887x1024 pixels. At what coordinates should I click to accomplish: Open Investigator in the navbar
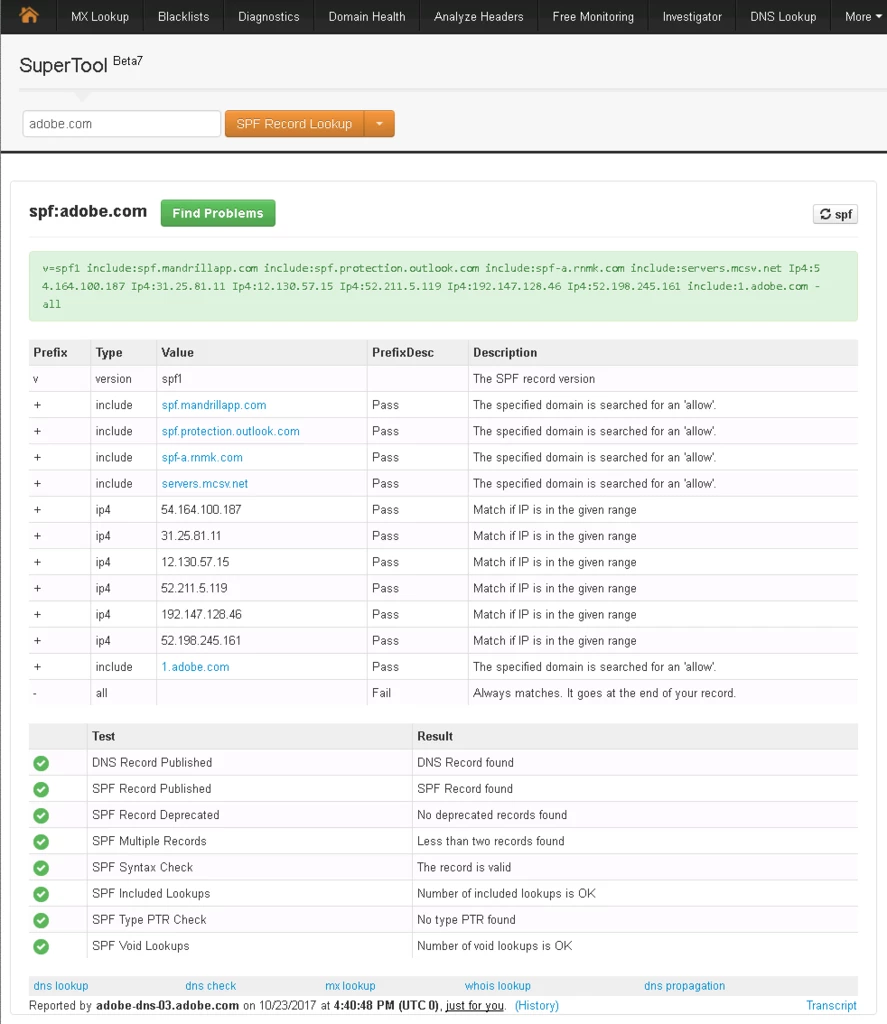pos(692,16)
